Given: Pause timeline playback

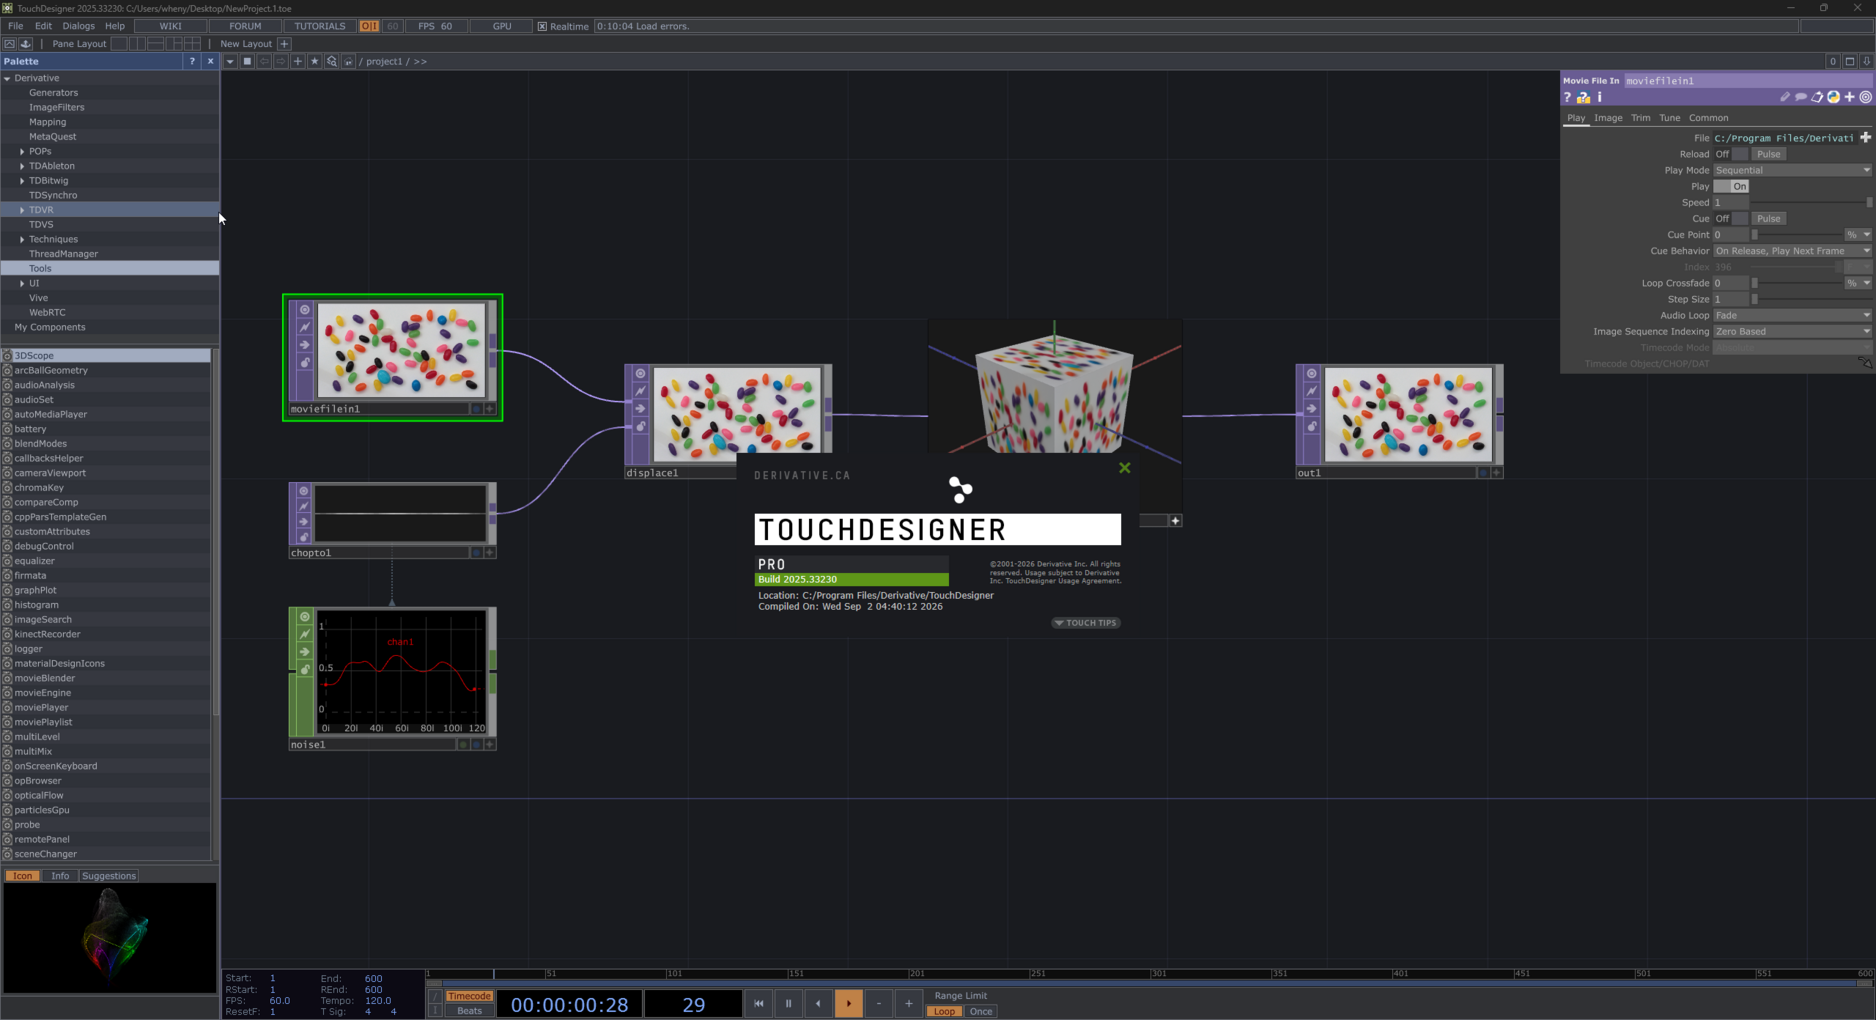Looking at the screenshot, I should coord(788,1003).
